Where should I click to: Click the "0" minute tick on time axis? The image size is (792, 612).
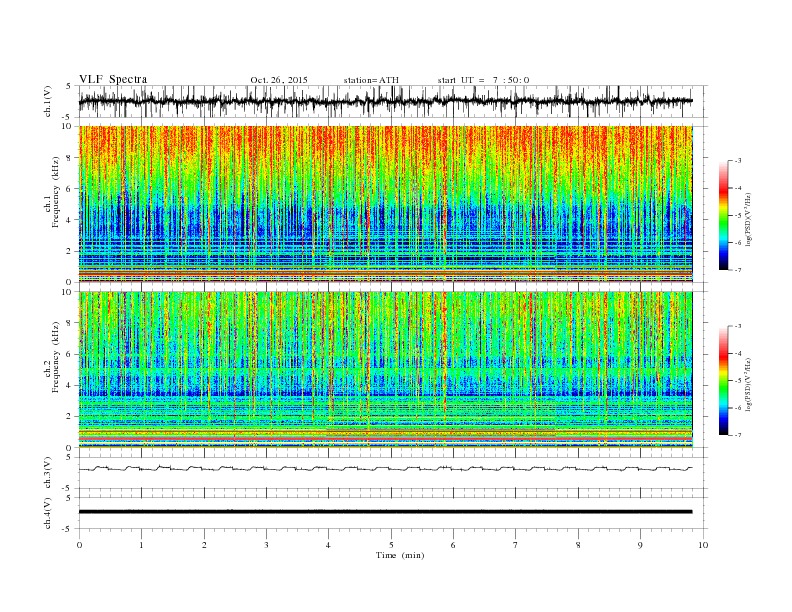click(79, 545)
